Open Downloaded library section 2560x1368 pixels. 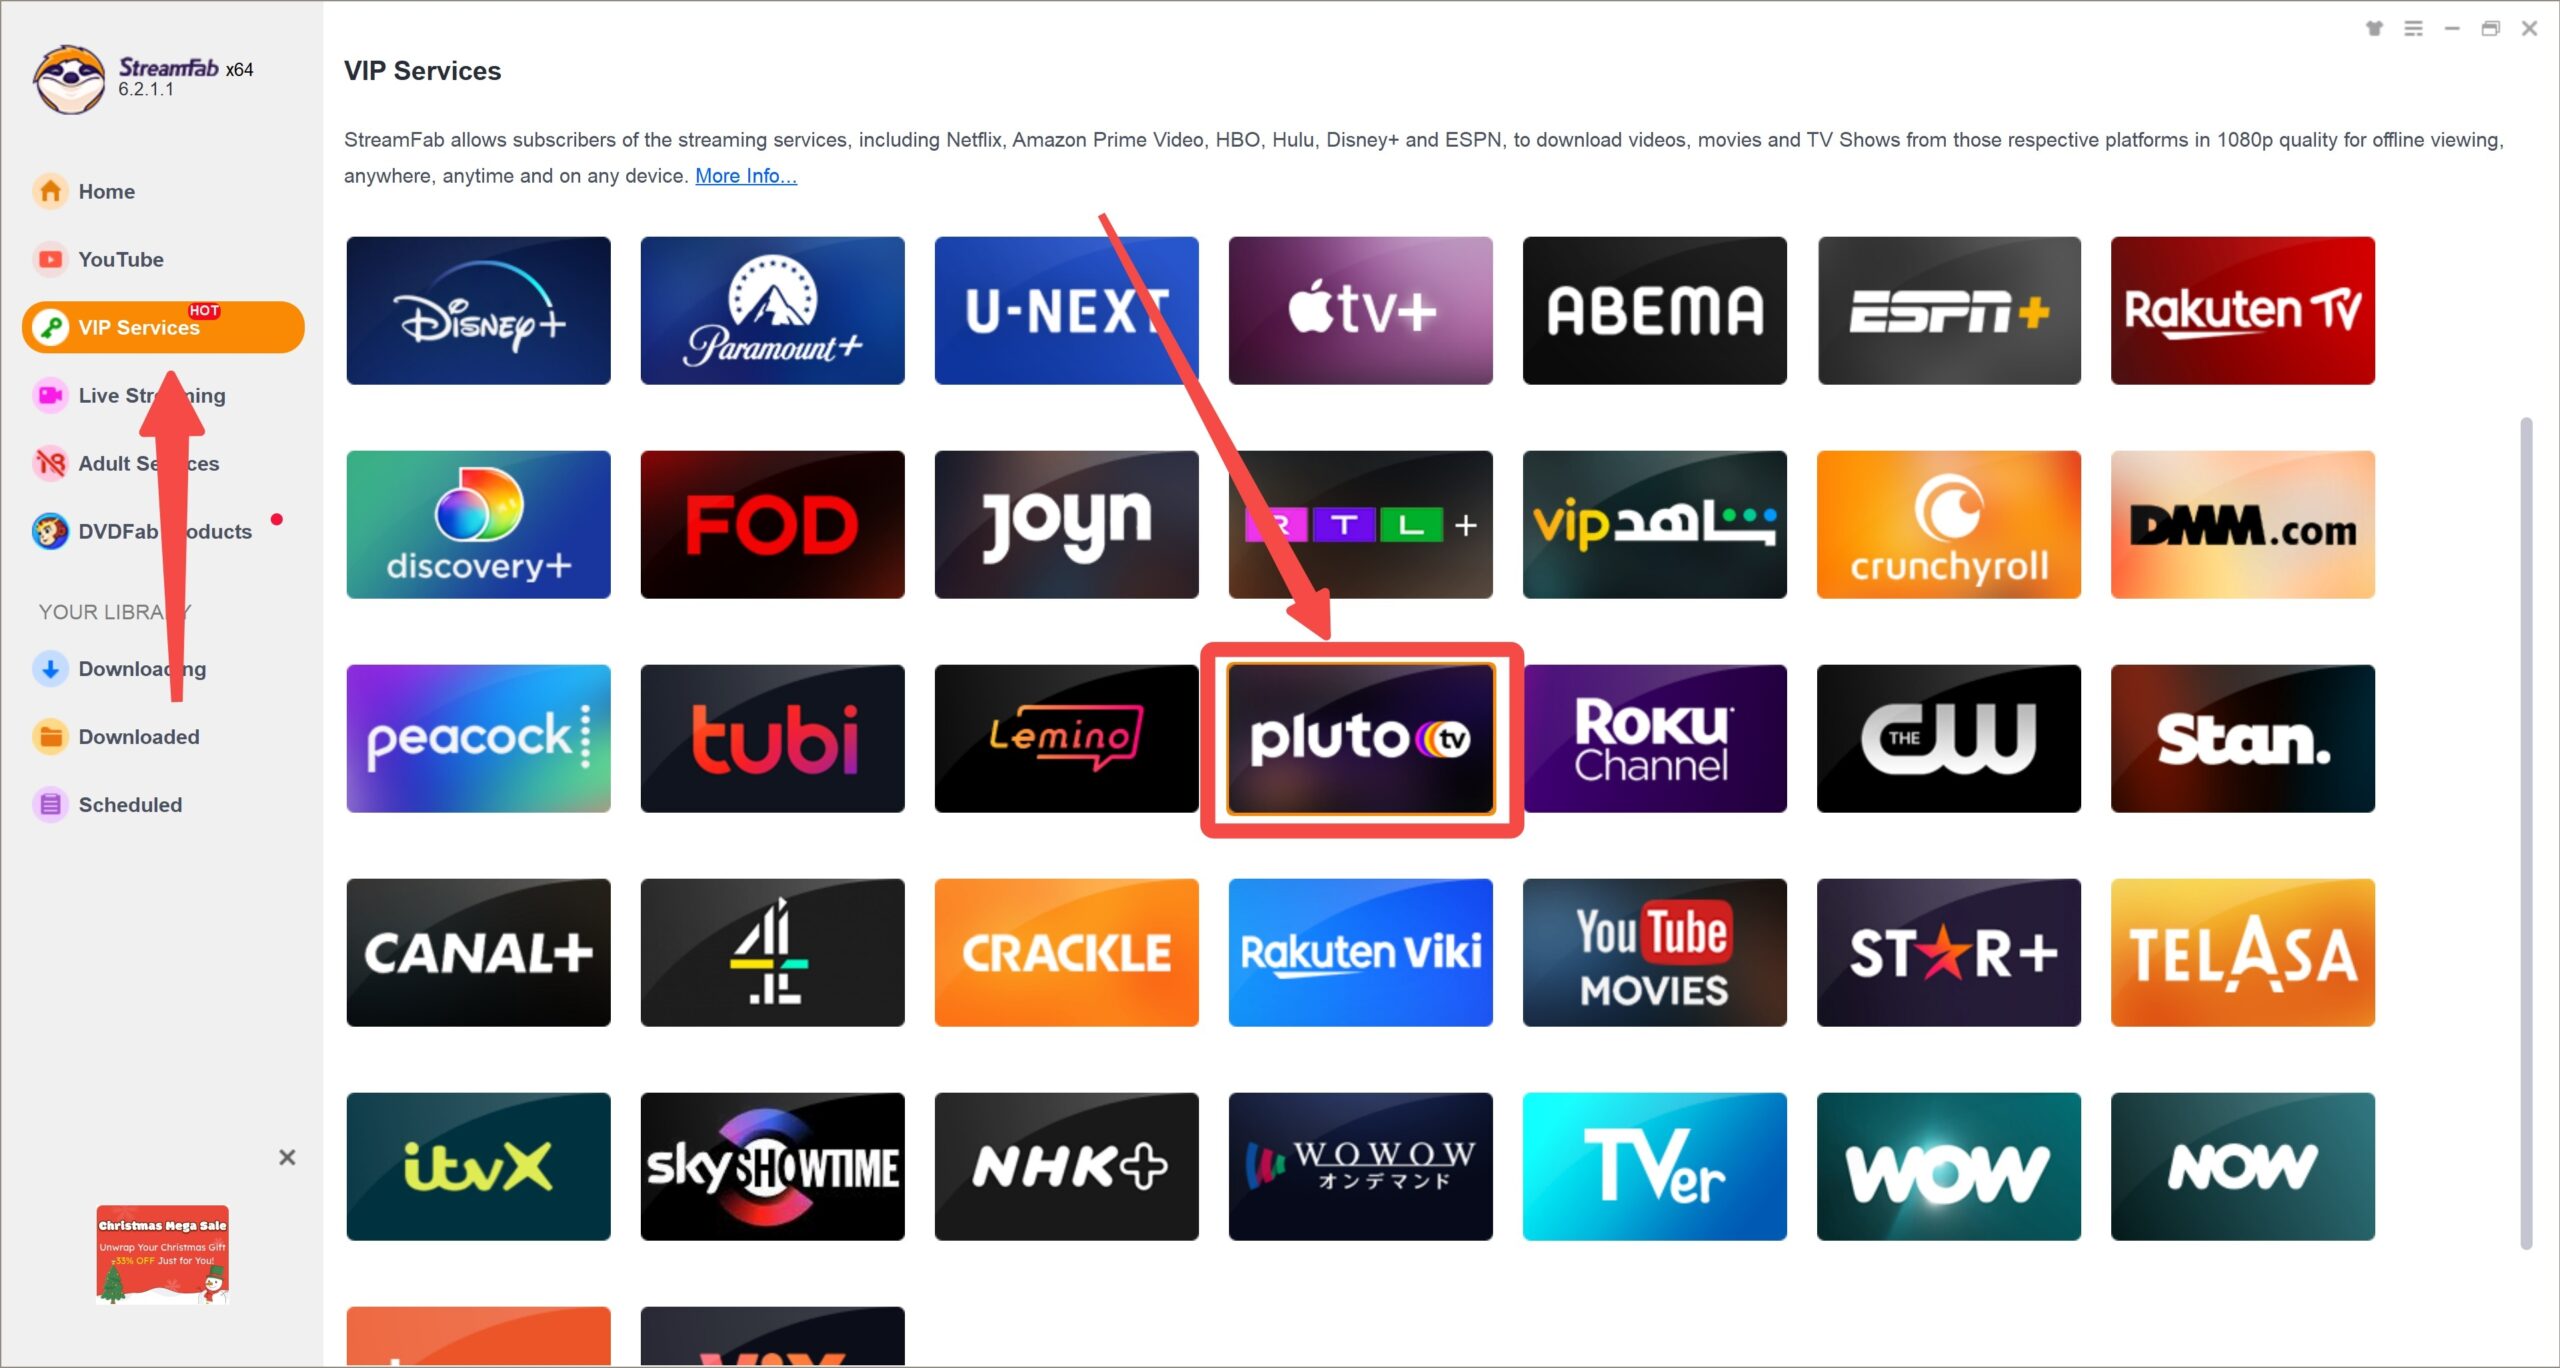138,737
